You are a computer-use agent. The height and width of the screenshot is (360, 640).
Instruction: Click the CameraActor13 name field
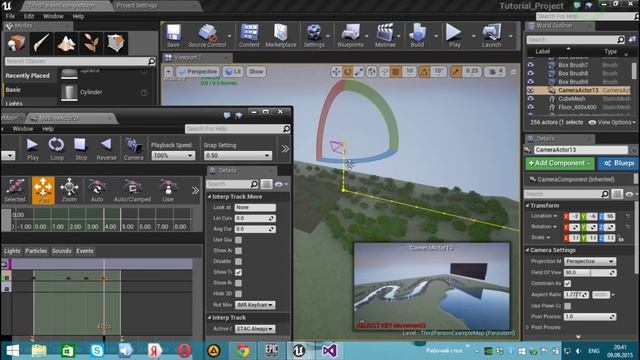580,150
